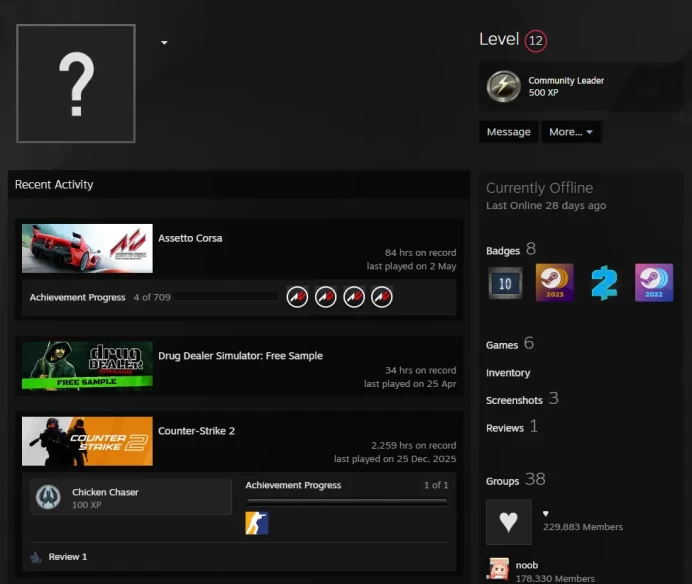Open Counter-Strike 2 Achievement Progress label
The width and height of the screenshot is (692, 584).
coord(293,485)
